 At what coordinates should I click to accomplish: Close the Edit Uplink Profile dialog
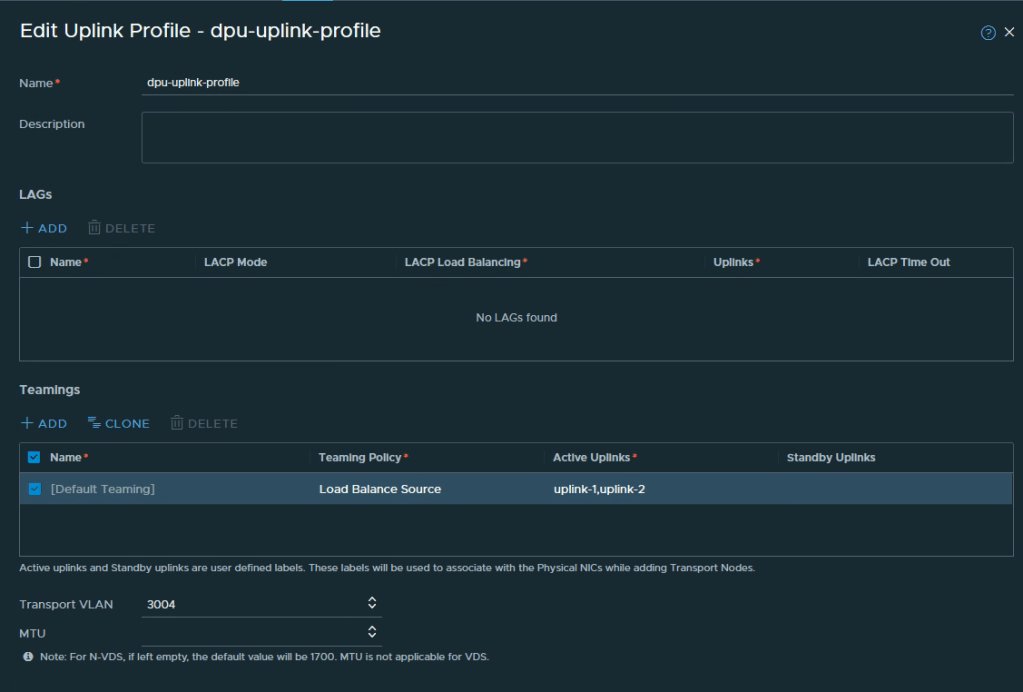pos(1008,32)
